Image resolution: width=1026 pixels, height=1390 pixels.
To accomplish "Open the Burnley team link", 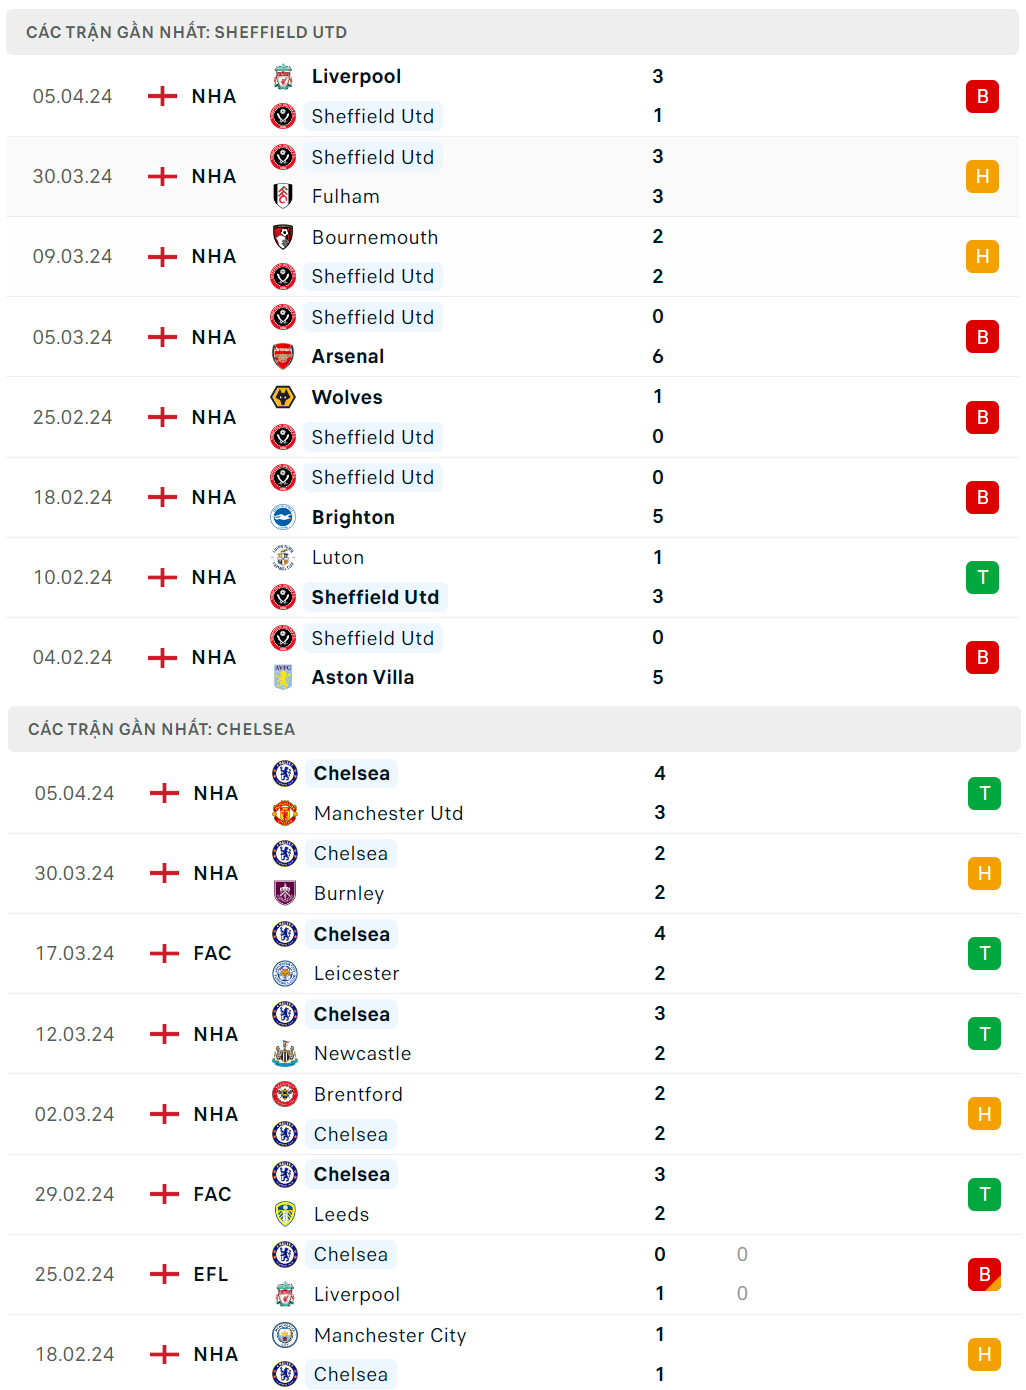I will point(349,893).
